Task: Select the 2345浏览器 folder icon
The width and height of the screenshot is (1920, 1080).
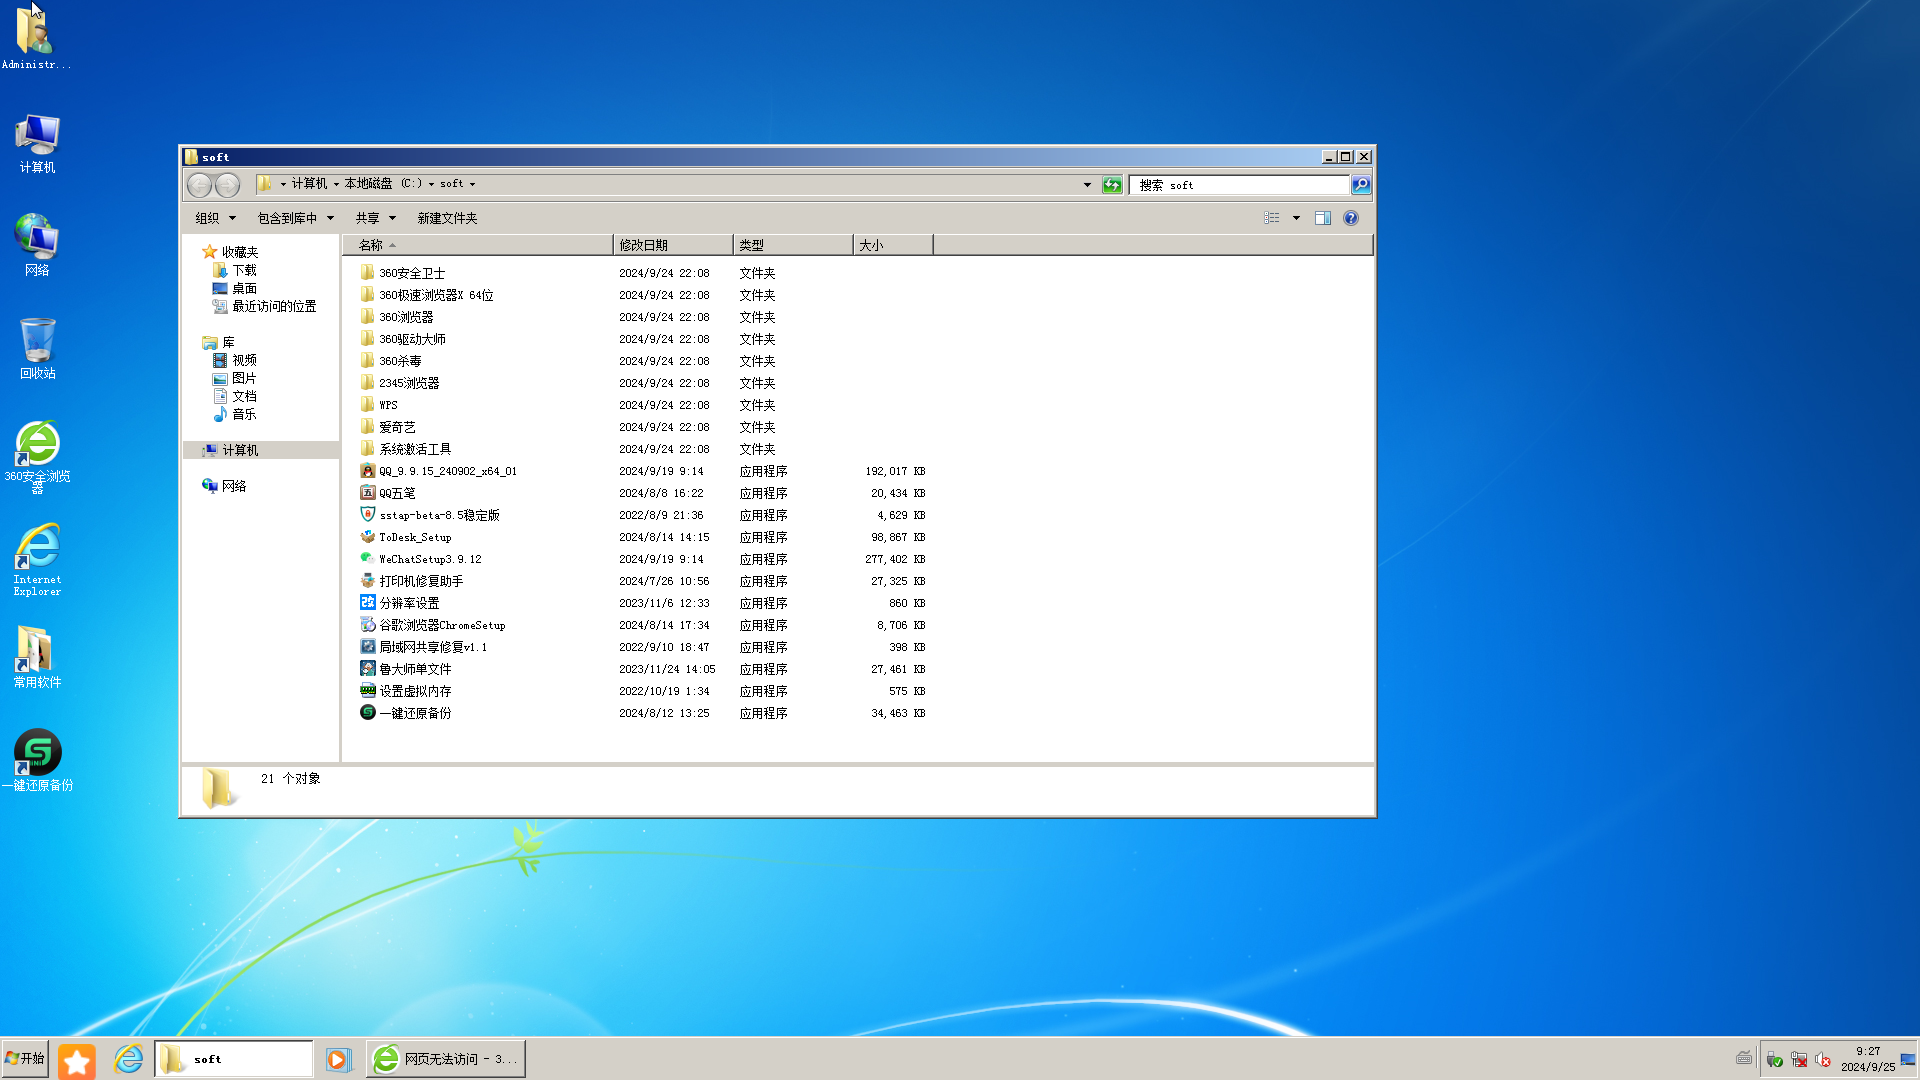Action: 368,382
